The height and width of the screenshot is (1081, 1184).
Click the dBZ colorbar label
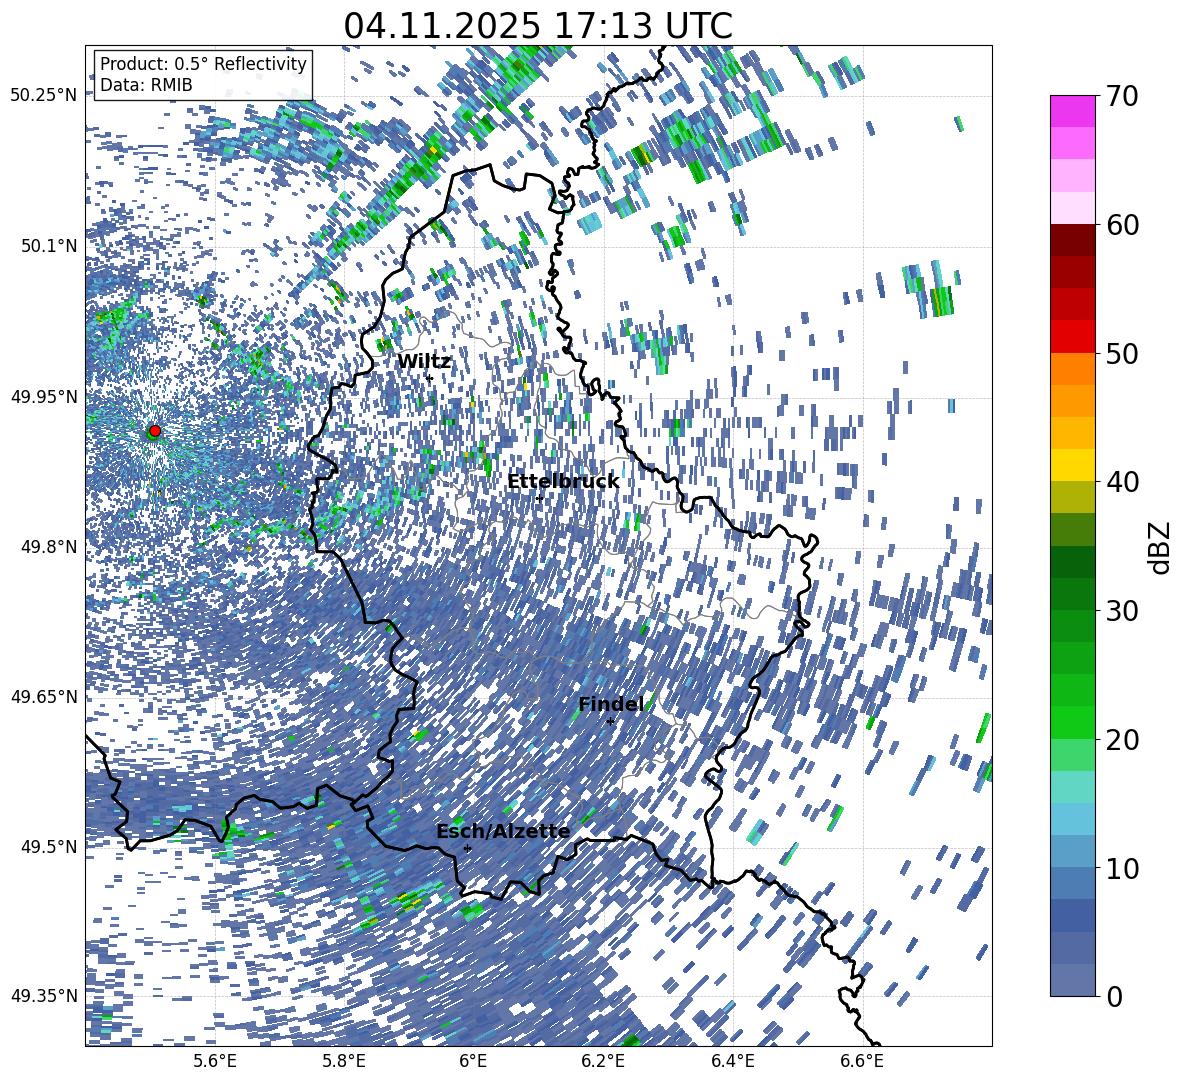[1161, 547]
